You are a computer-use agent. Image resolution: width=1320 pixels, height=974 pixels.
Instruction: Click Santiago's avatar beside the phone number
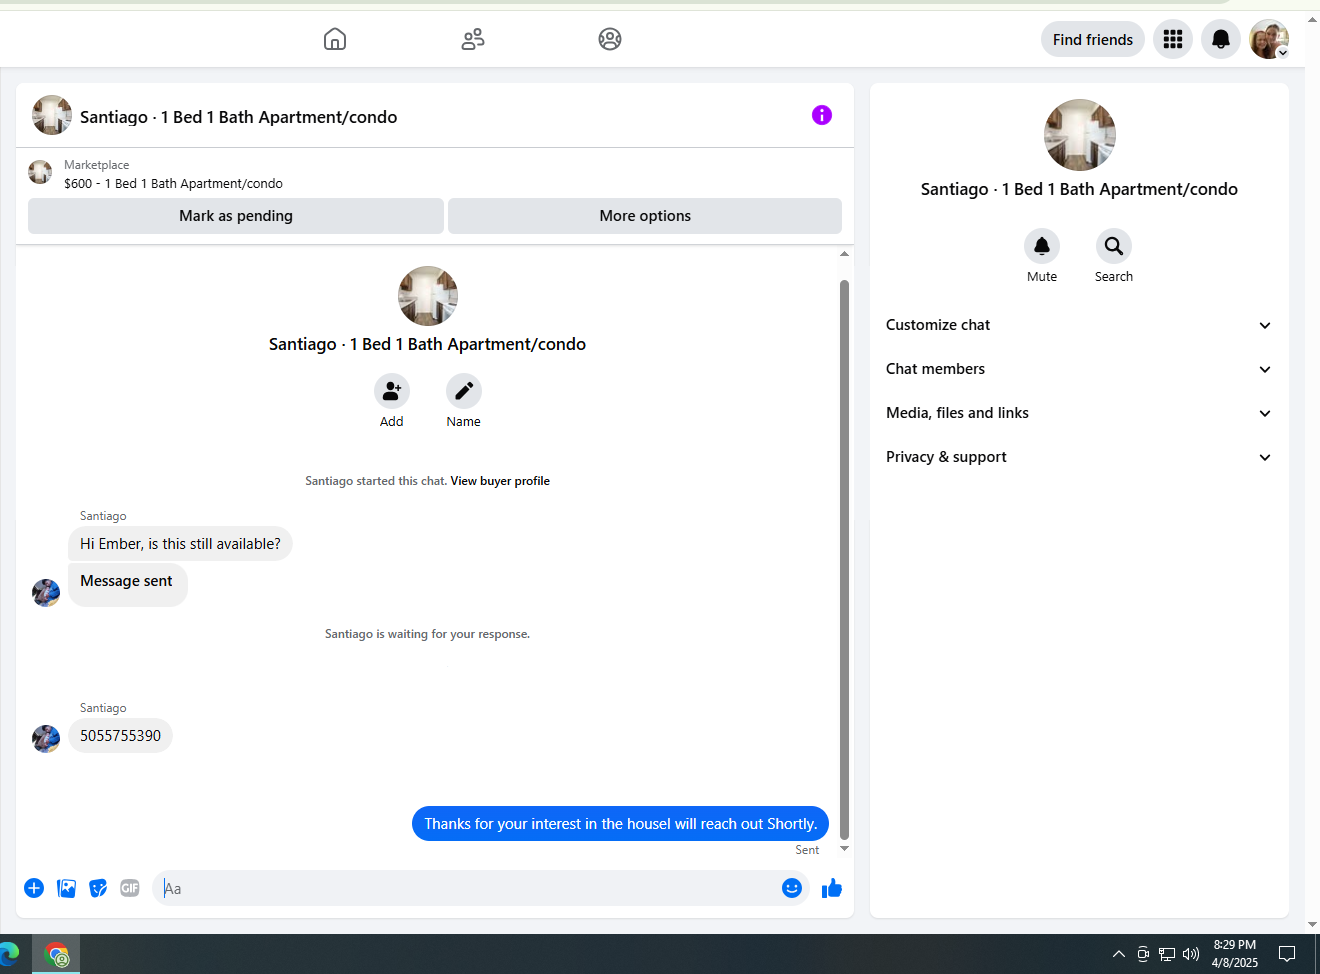tap(46, 739)
